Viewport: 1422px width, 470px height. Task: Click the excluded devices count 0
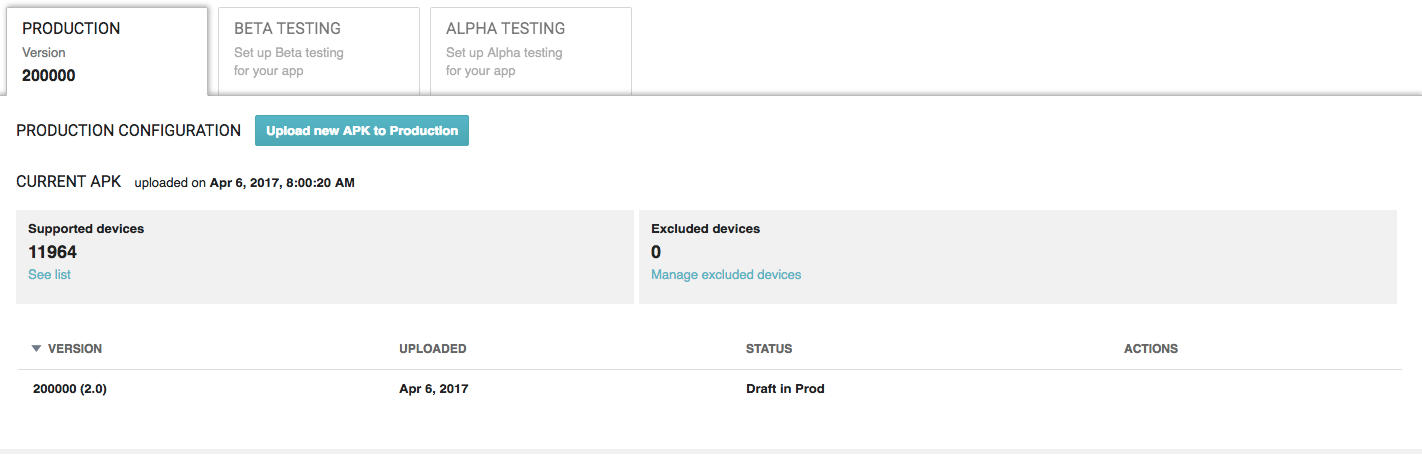(656, 252)
